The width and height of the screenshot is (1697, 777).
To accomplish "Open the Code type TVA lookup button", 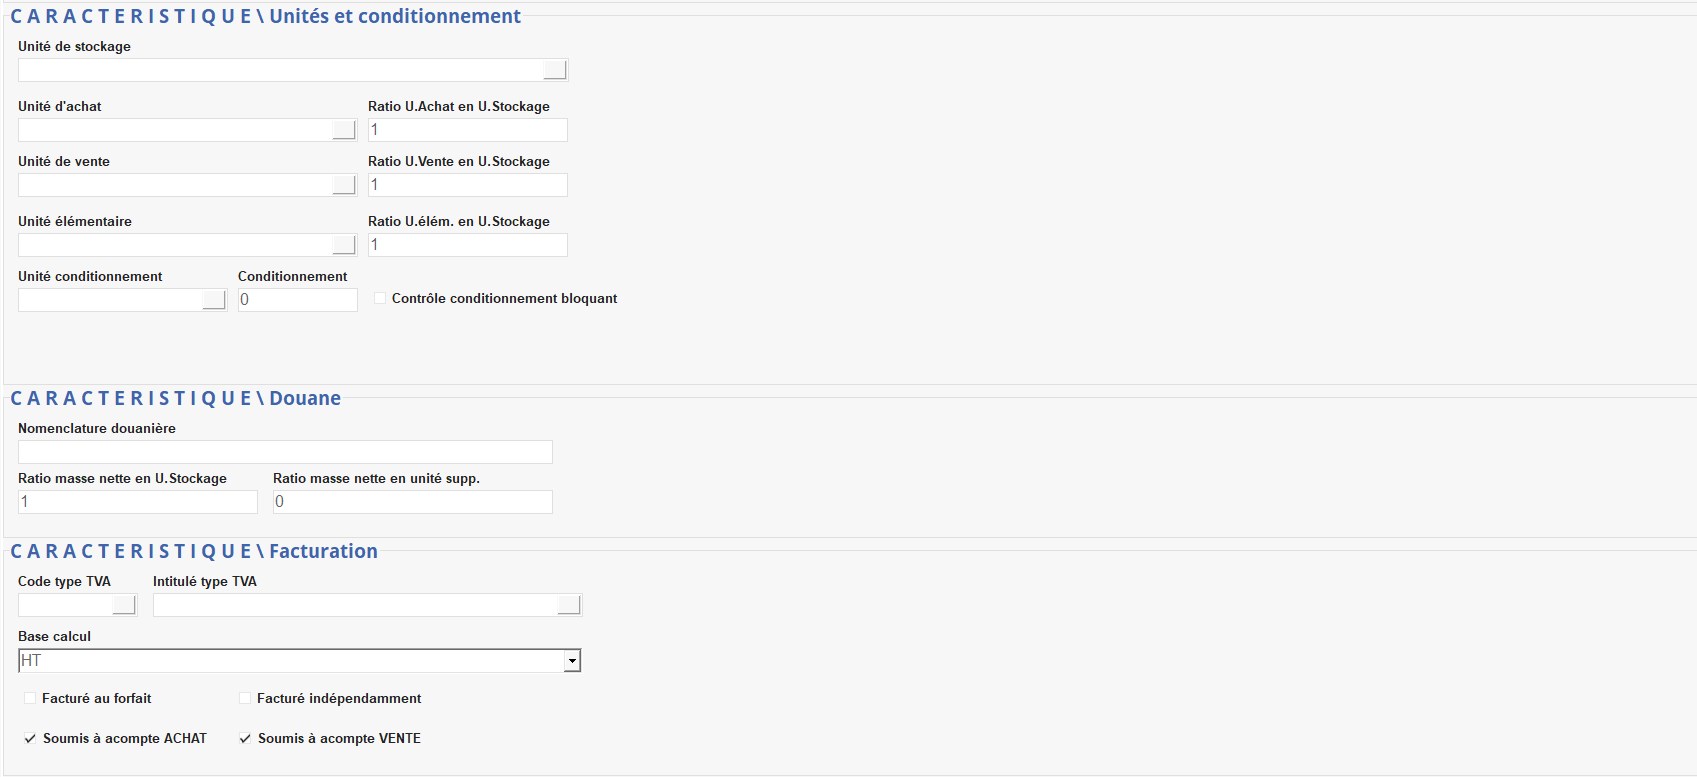I will [124, 605].
